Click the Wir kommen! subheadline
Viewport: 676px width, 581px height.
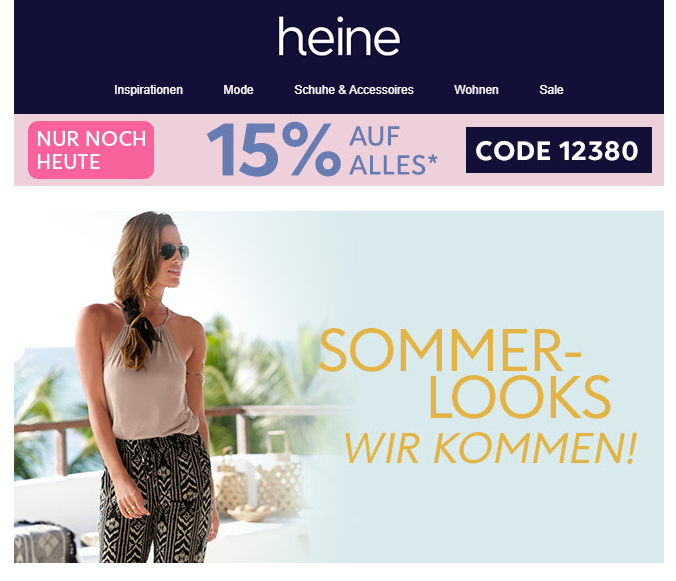coord(491,448)
